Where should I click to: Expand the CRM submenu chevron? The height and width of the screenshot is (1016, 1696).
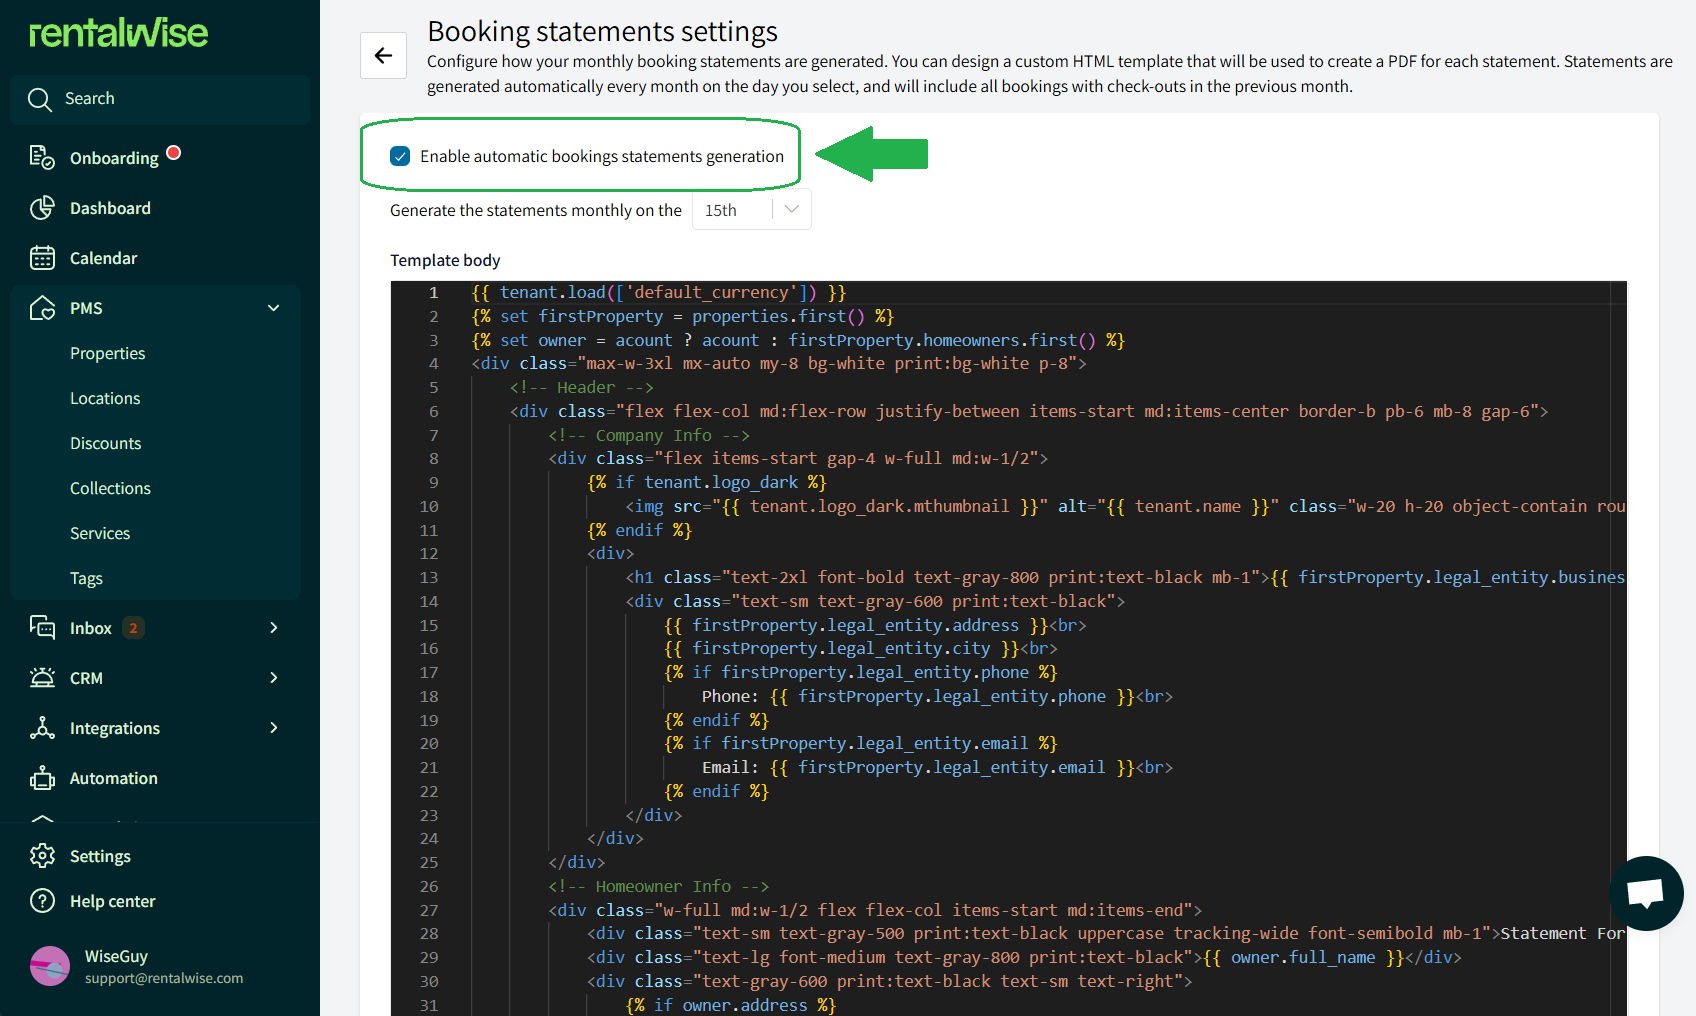pos(273,678)
